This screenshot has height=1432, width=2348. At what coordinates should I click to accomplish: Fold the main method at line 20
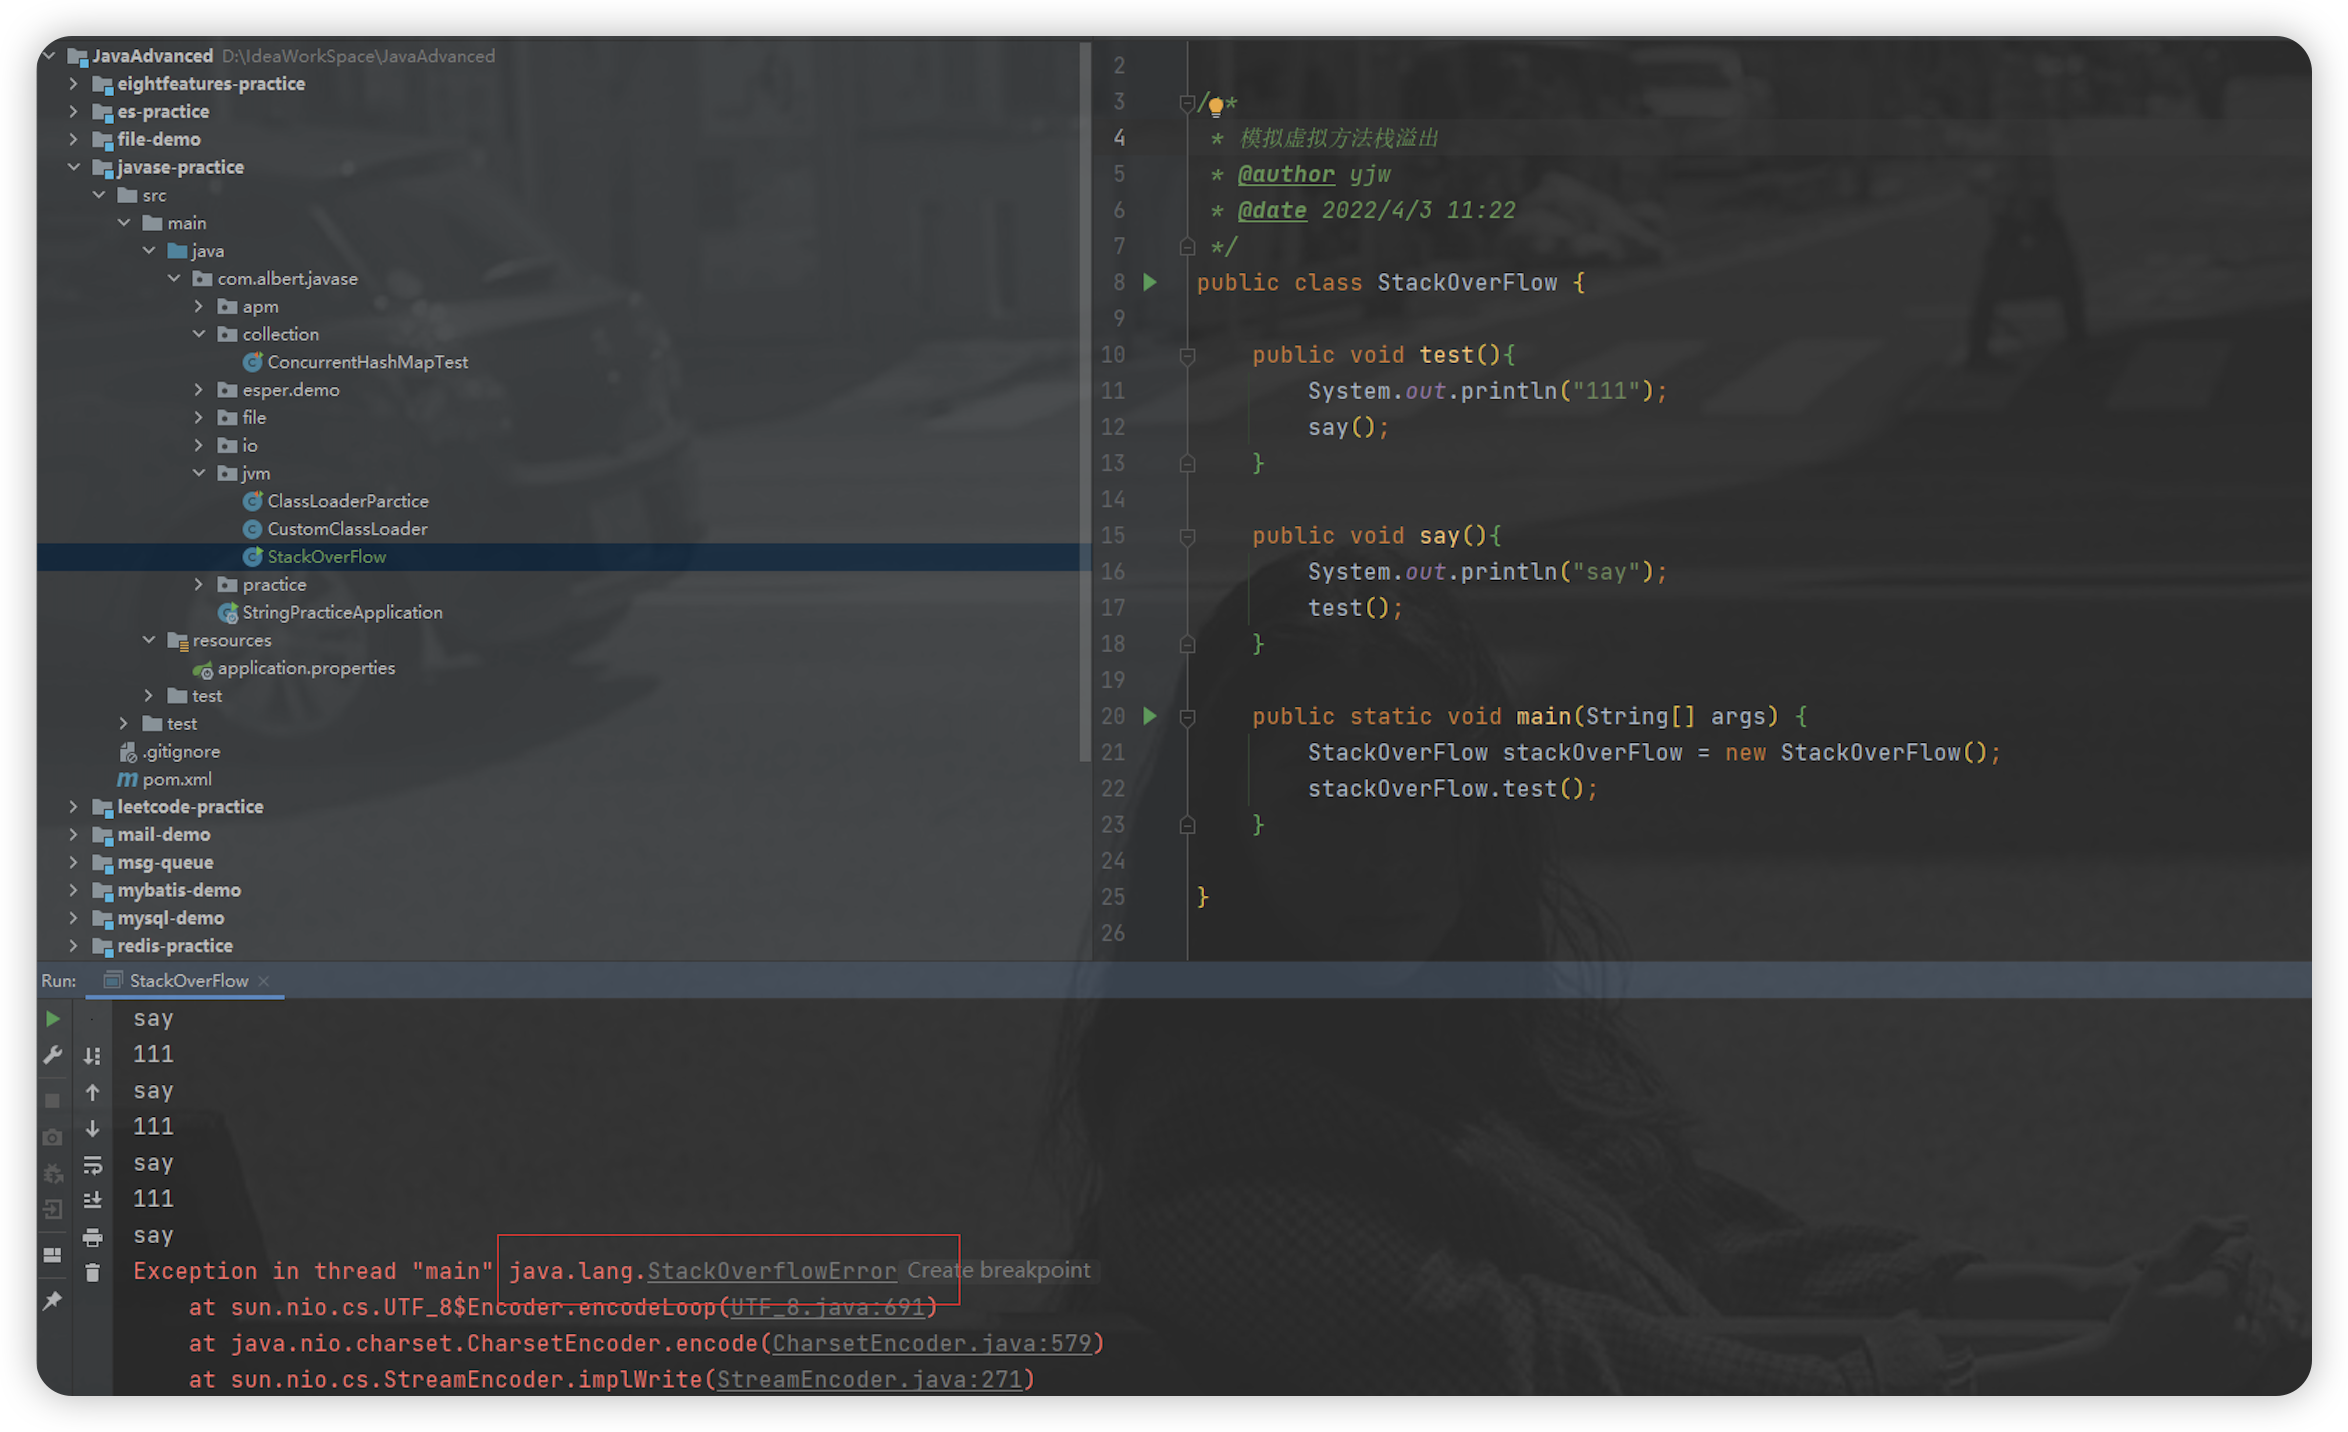click(1187, 717)
